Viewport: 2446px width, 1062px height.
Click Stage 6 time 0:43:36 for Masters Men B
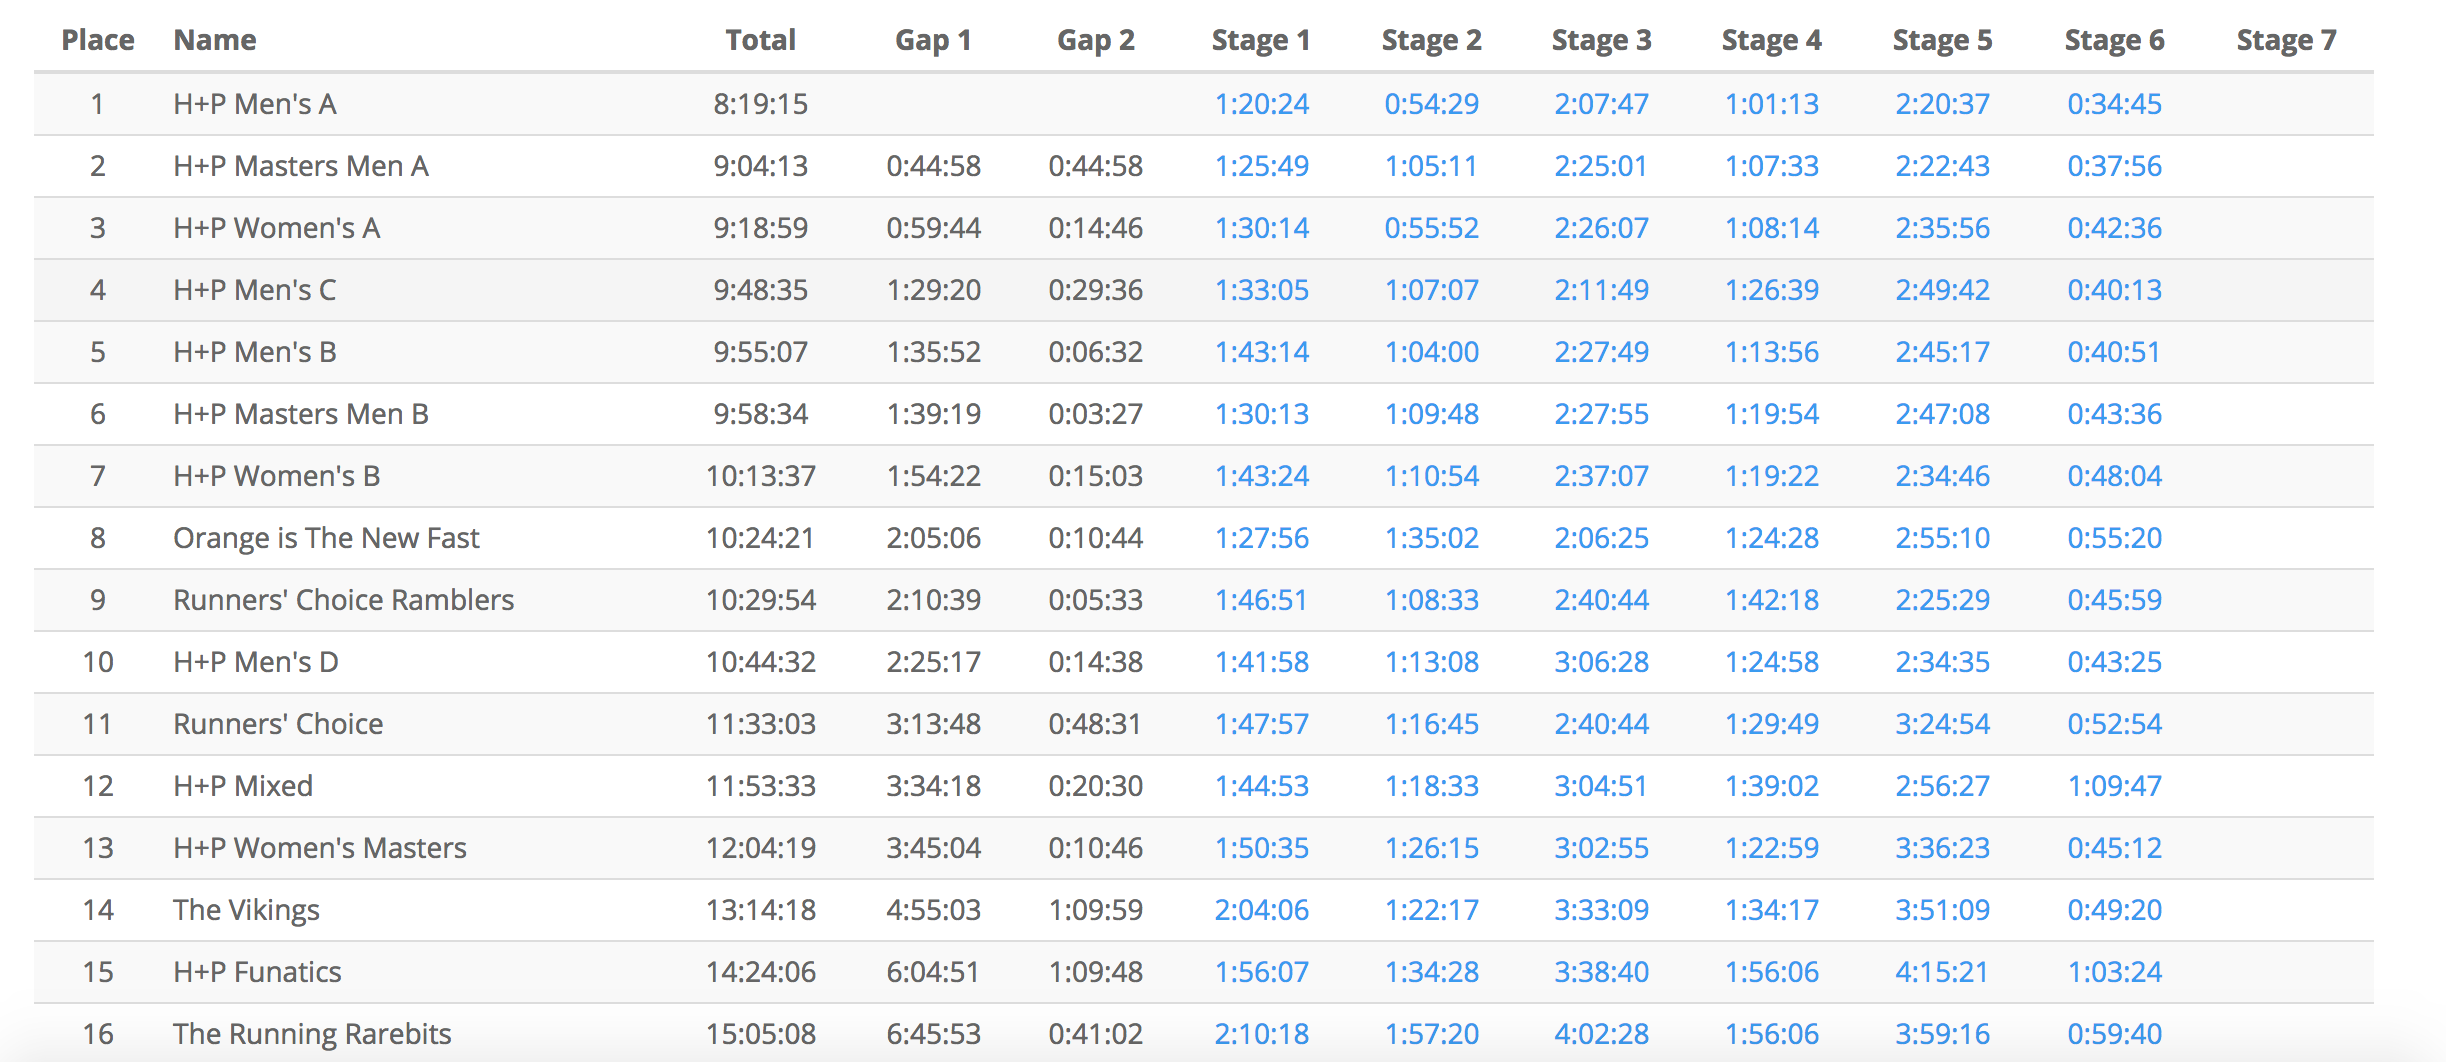pyautogui.click(x=2114, y=414)
